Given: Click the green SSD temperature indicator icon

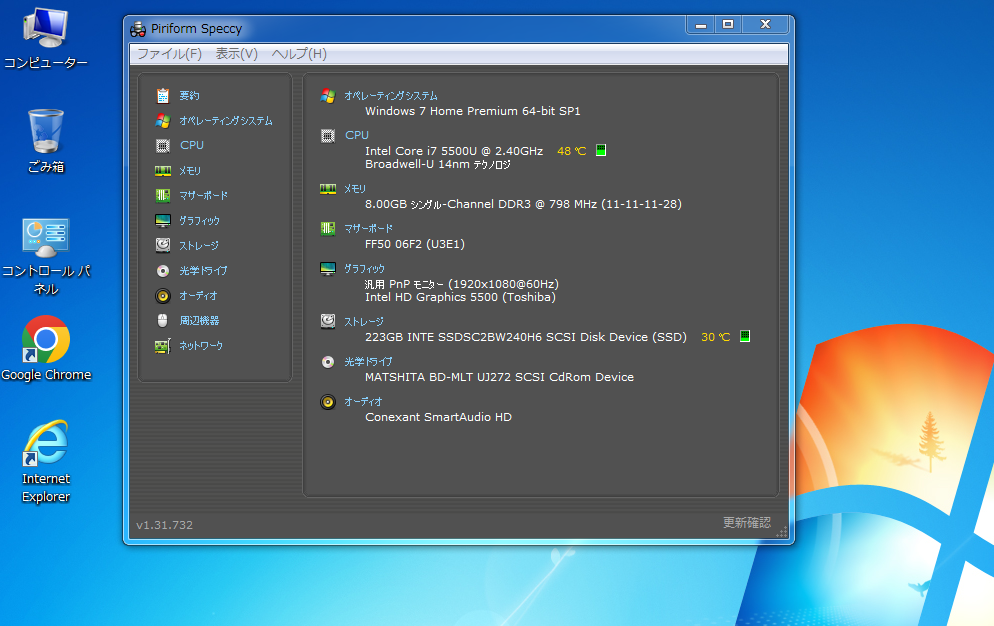Looking at the screenshot, I should pyautogui.click(x=745, y=336).
